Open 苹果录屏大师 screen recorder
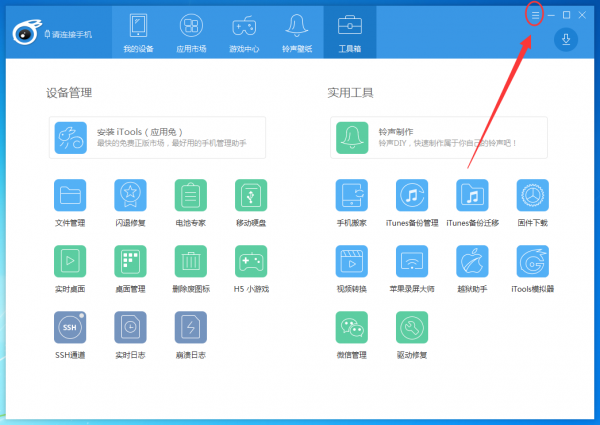600x425 pixels. point(412,261)
